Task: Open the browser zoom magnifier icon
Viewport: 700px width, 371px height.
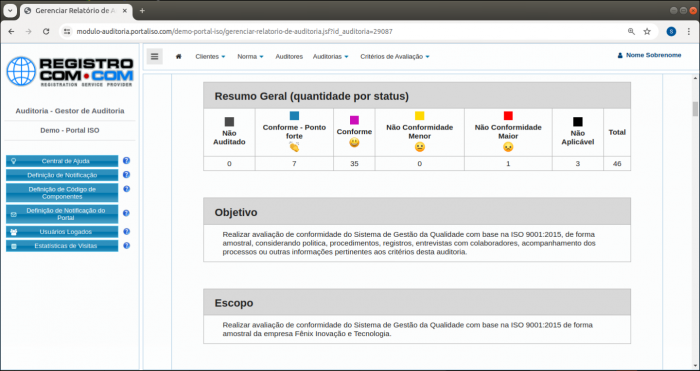Action: pyautogui.click(x=631, y=32)
